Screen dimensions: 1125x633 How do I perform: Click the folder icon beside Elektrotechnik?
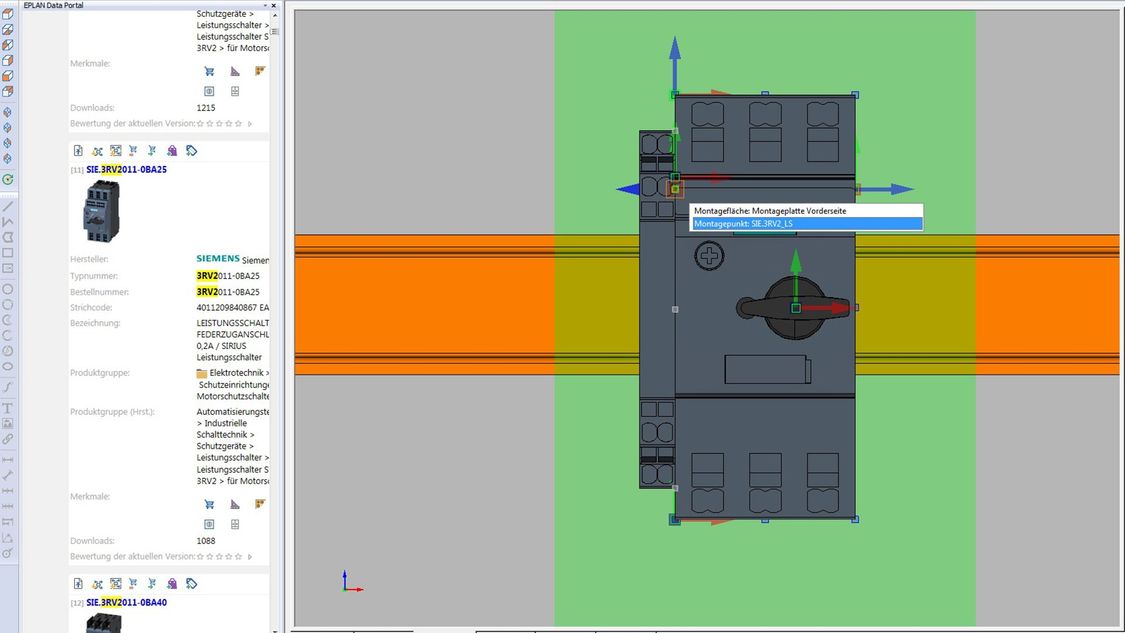tap(202, 373)
